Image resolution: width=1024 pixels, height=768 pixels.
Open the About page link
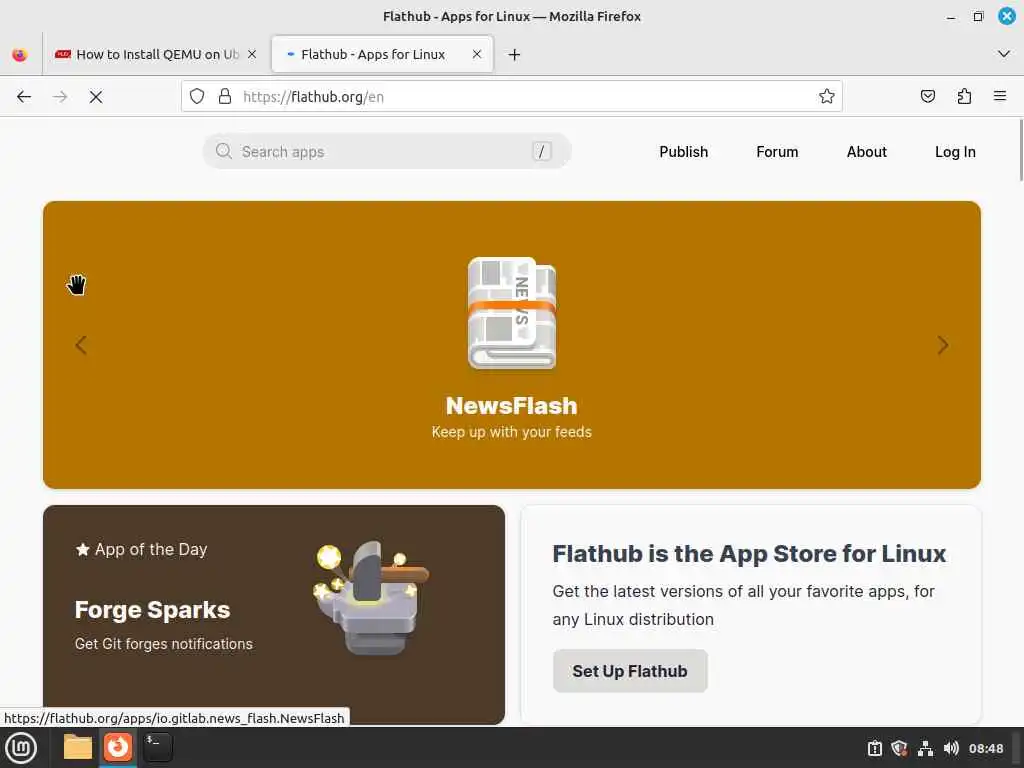click(867, 152)
